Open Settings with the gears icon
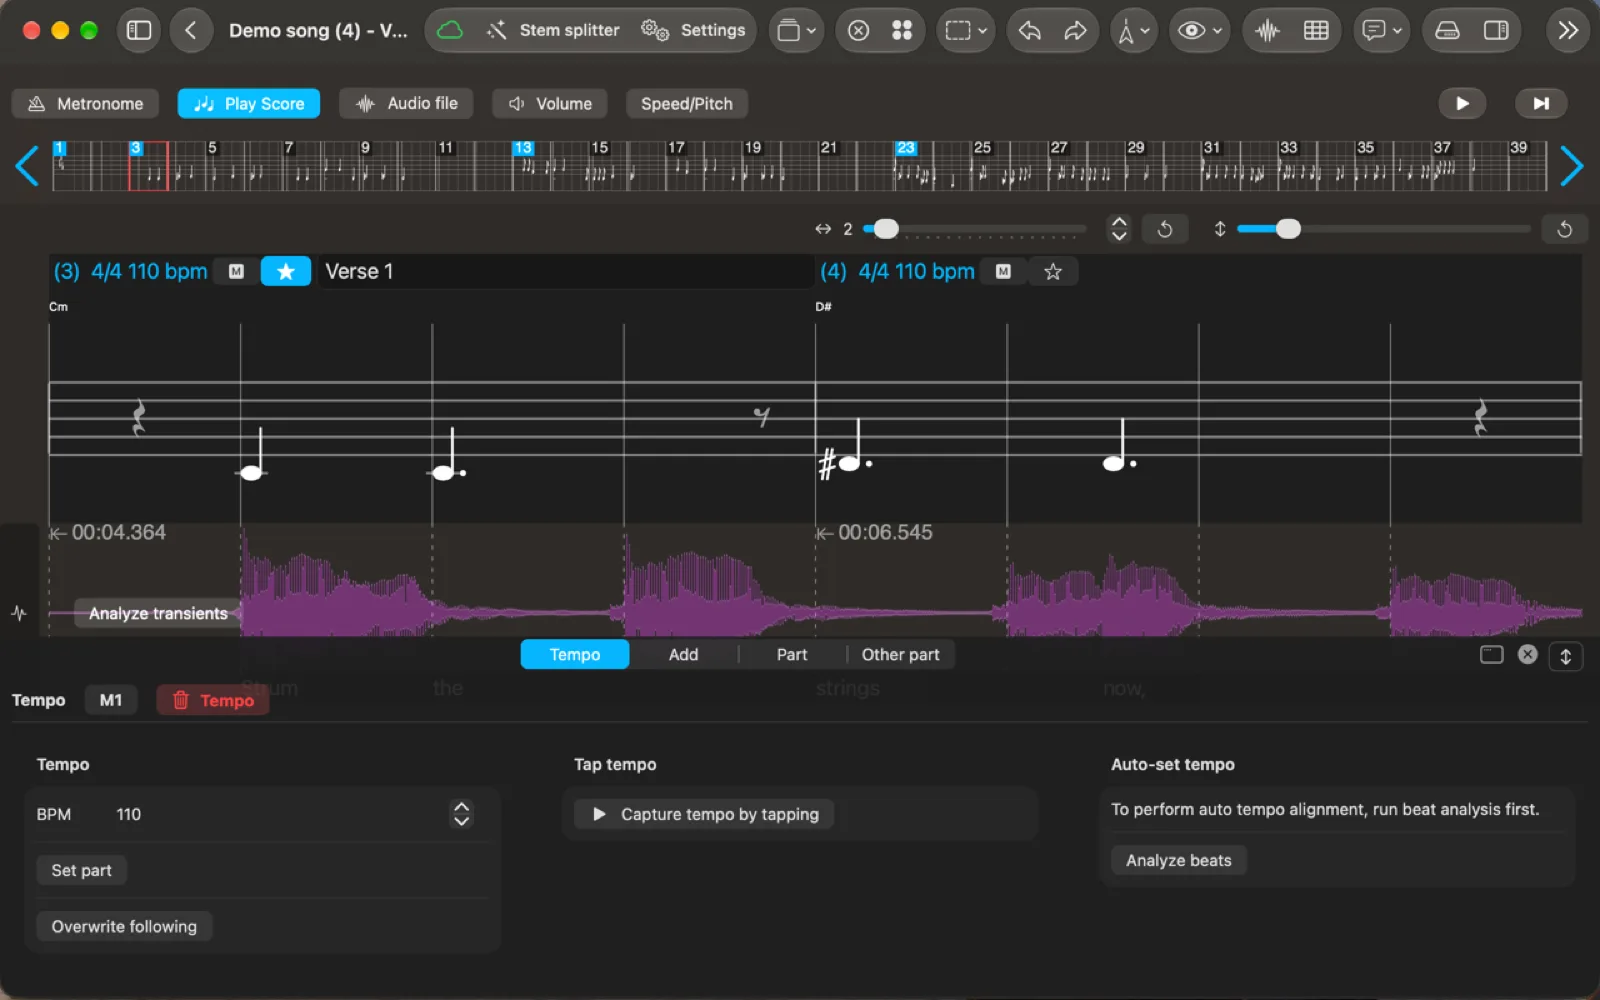This screenshot has height=1000, width=1600. [x=694, y=30]
